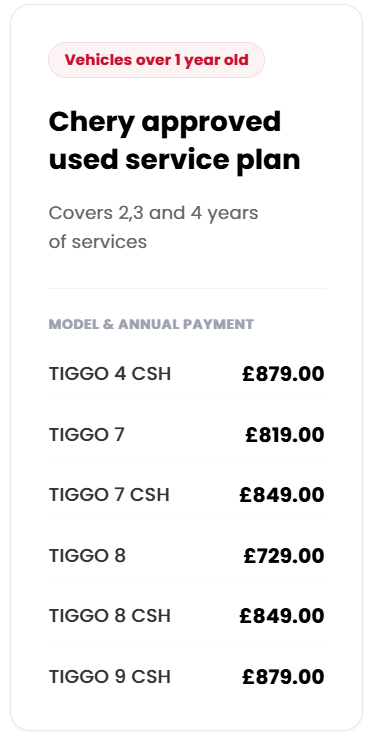Select the 'Chery approved used service plan' heading
375x741 pixels.
click(x=174, y=141)
